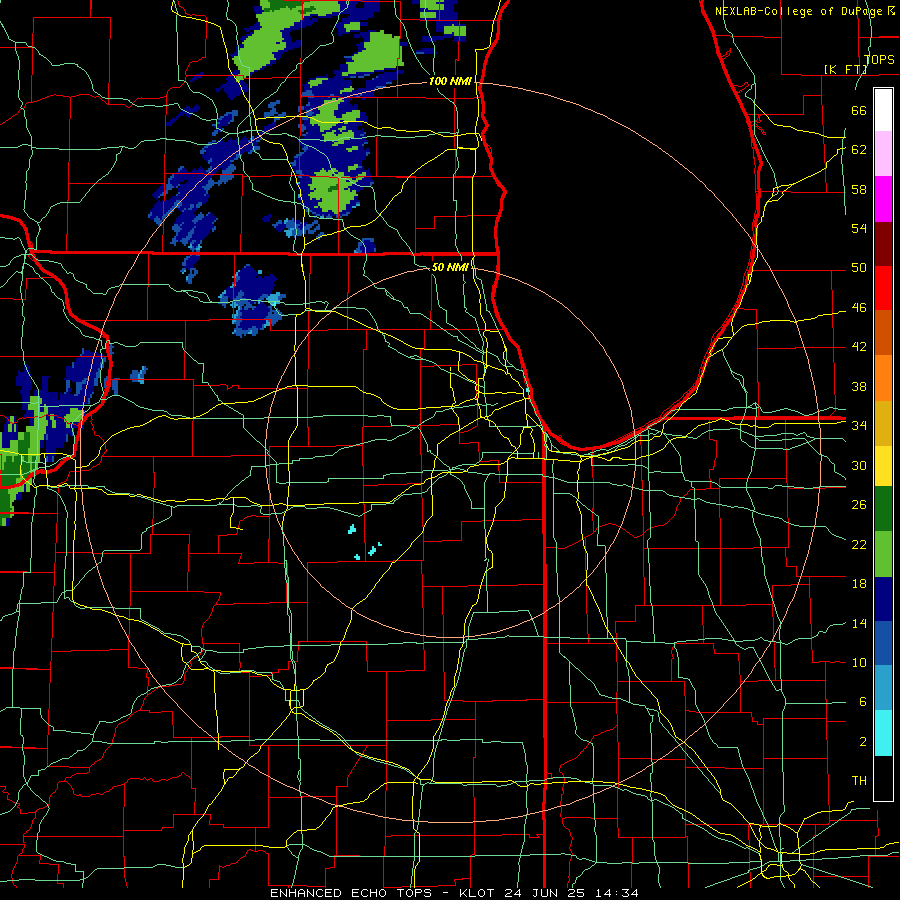Click the yellow legend swatch
The height and width of the screenshot is (900, 900).
[883, 465]
